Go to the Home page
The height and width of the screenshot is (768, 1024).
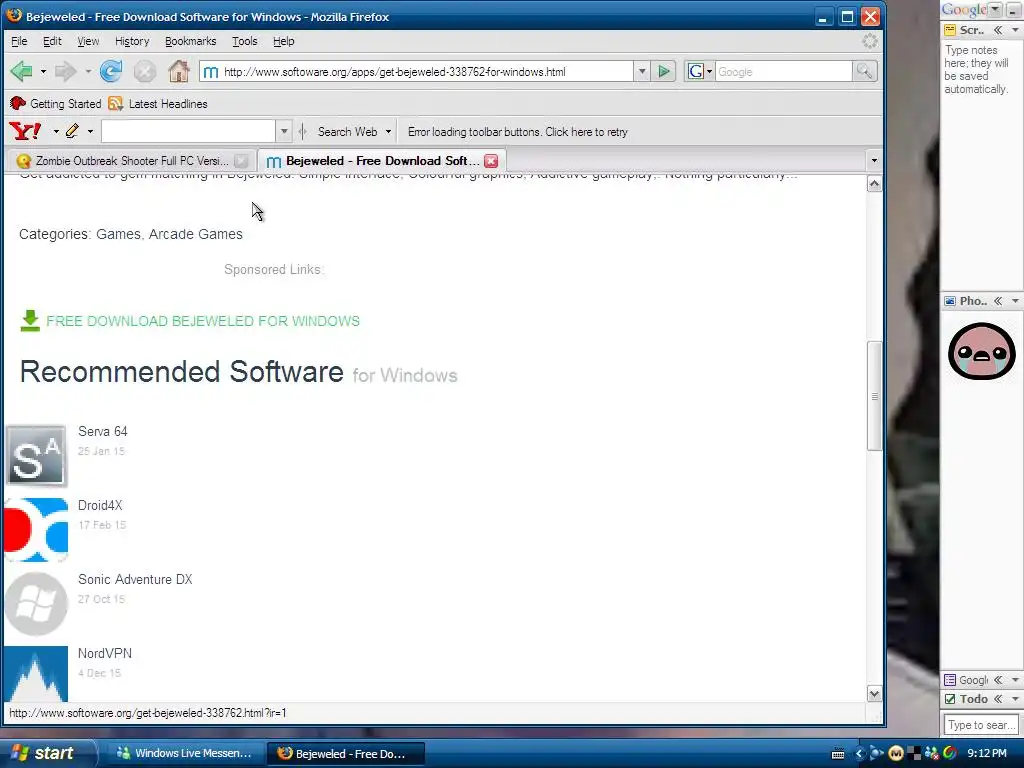coord(178,71)
